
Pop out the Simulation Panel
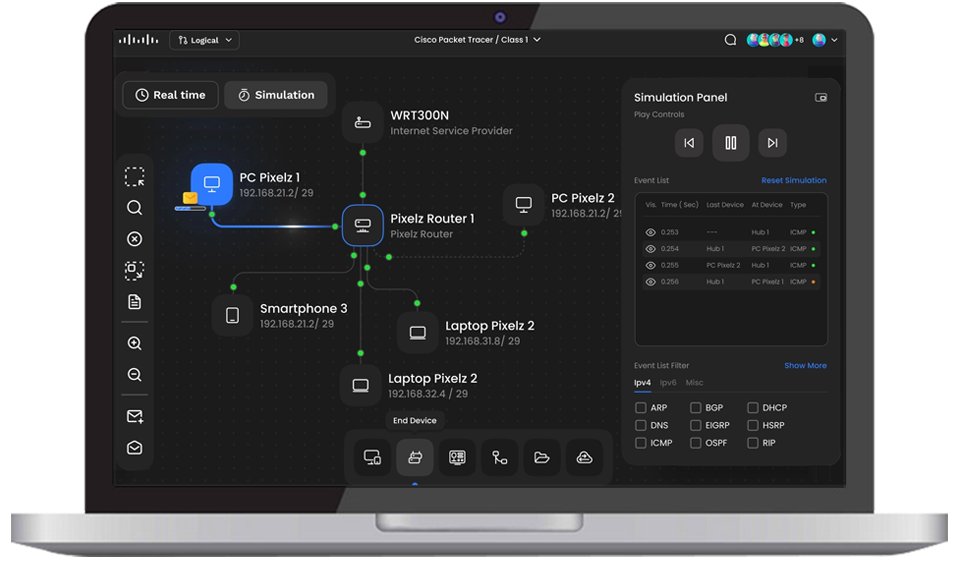(x=821, y=98)
